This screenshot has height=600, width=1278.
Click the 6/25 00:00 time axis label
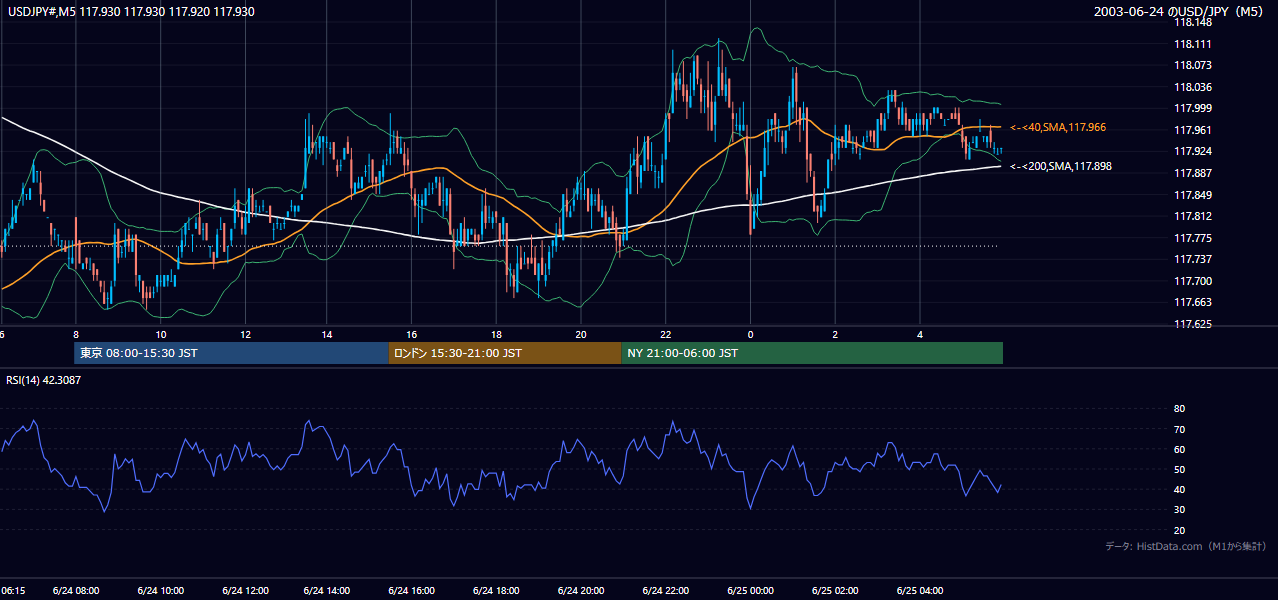pos(750,591)
